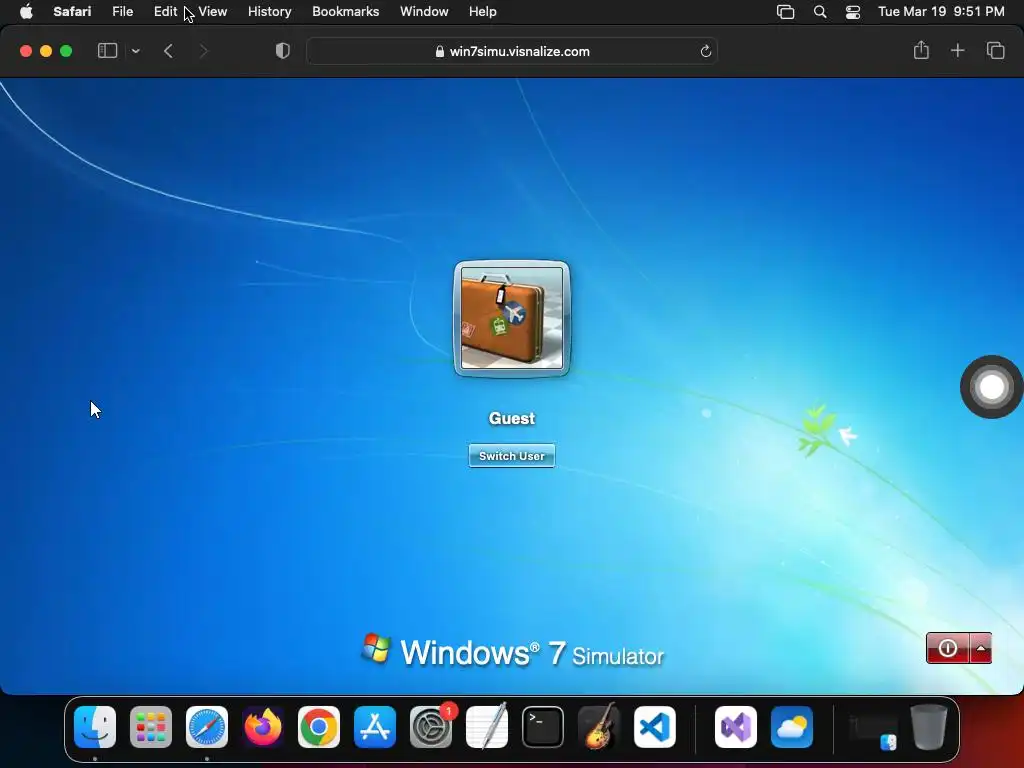Open the sidebar tab group dropdown chevron
1024x768 pixels.
135,51
